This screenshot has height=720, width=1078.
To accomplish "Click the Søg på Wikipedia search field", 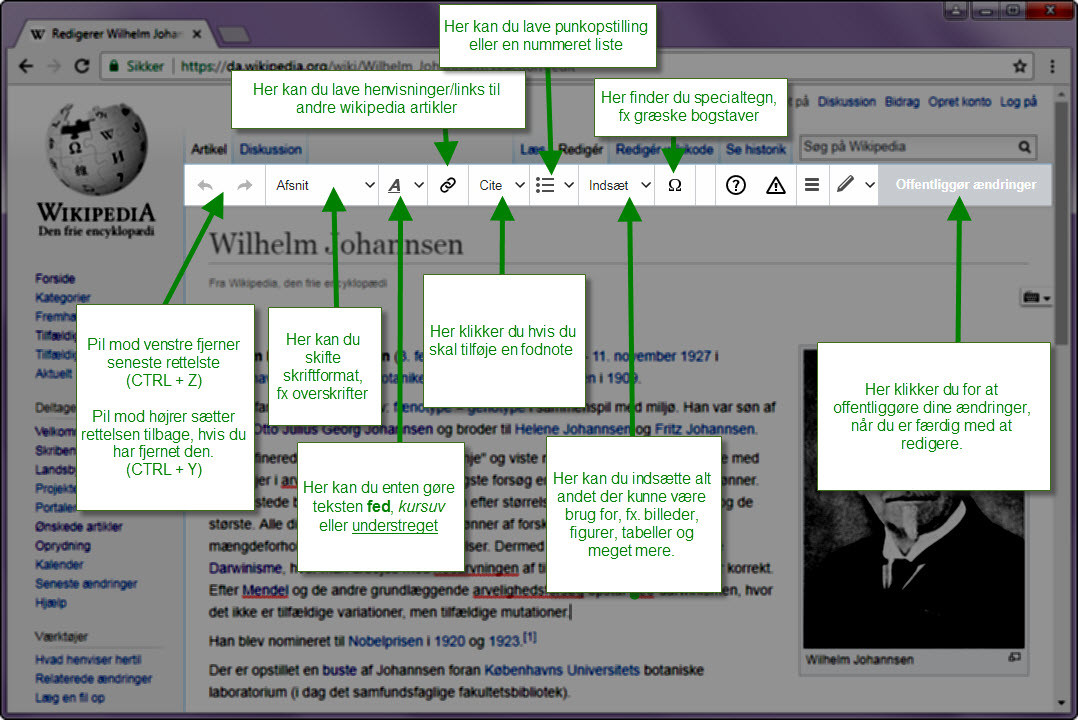I will pyautogui.click(x=908, y=146).
